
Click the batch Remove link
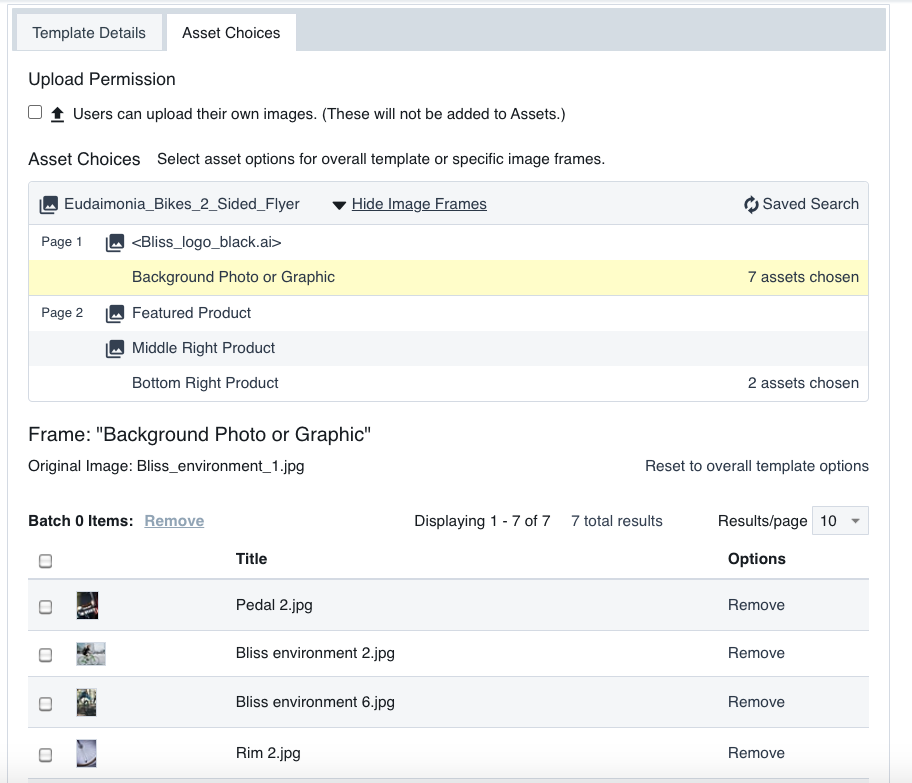click(x=174, y=521)
